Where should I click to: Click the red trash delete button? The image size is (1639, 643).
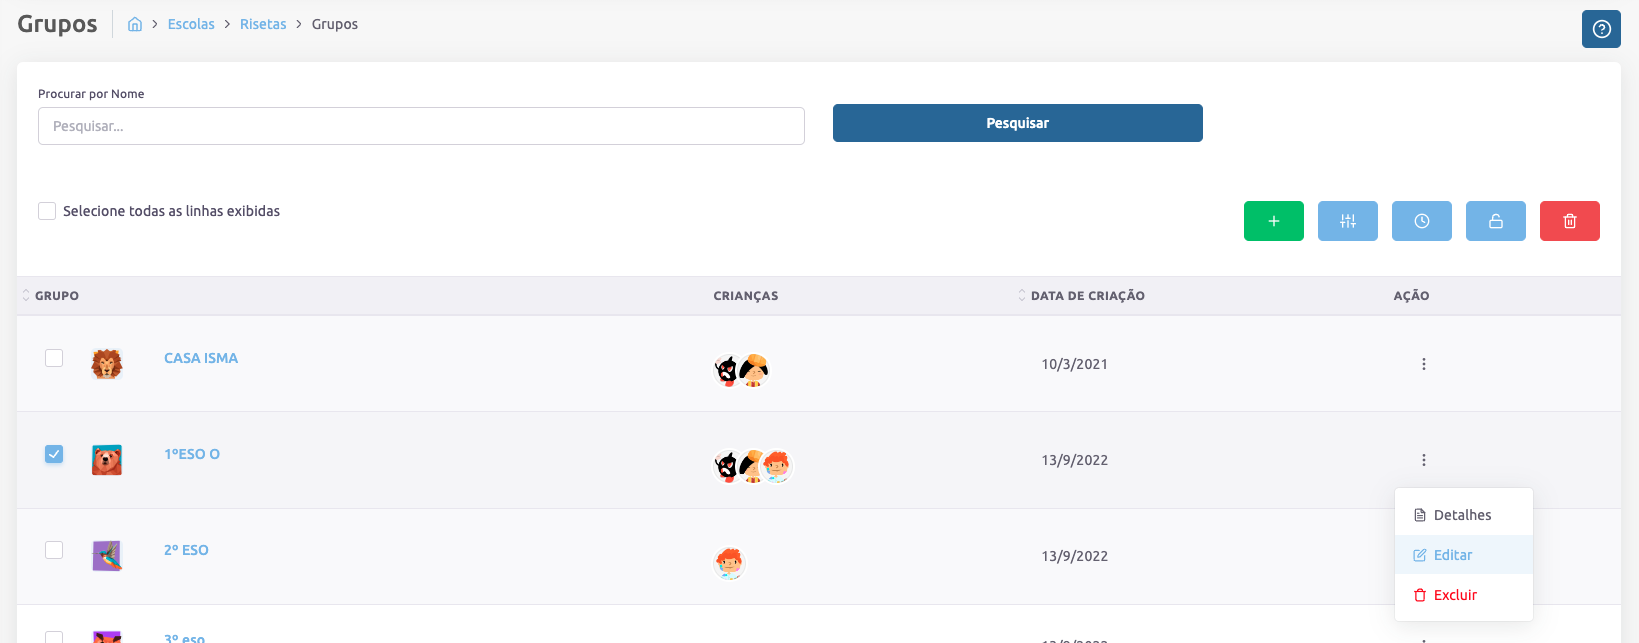click(x=1569, y=221)
